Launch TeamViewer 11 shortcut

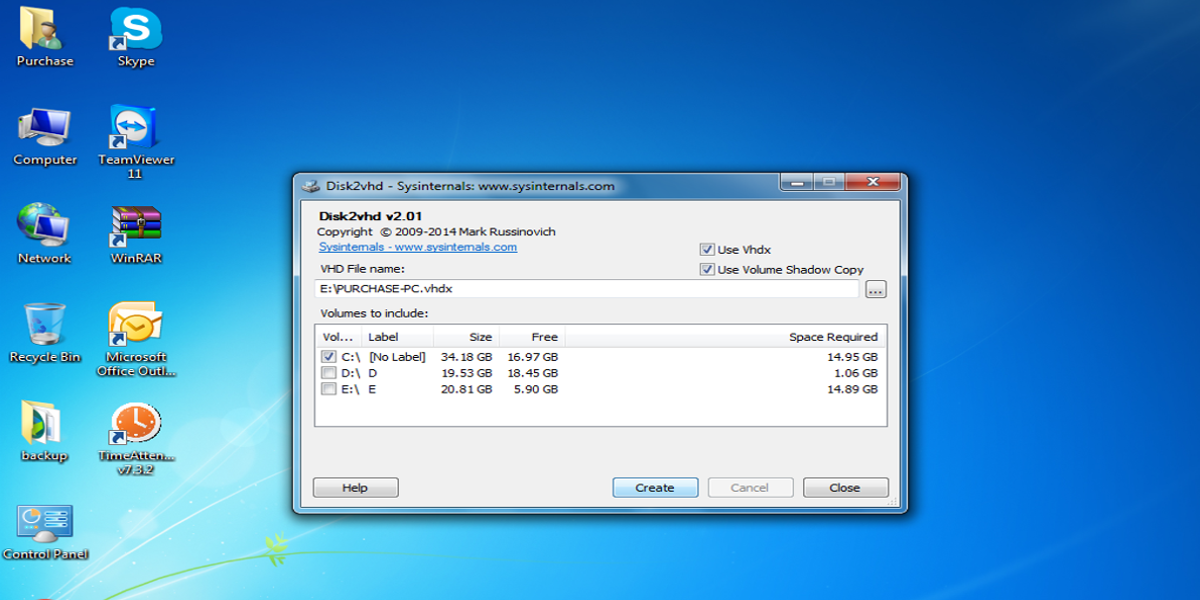tap(136, 142)
